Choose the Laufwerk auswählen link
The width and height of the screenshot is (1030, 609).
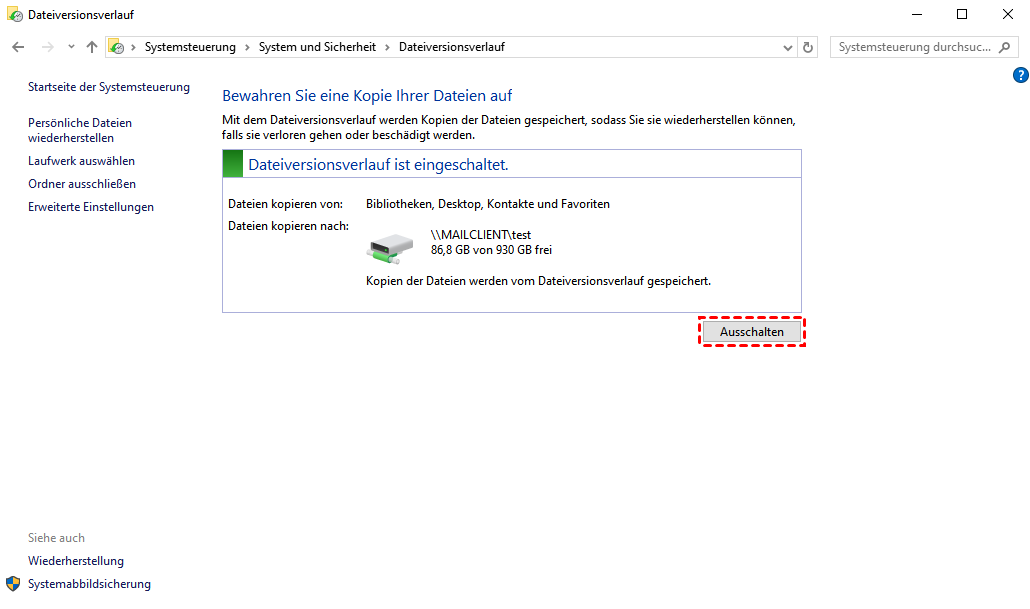tap(81, 161)
